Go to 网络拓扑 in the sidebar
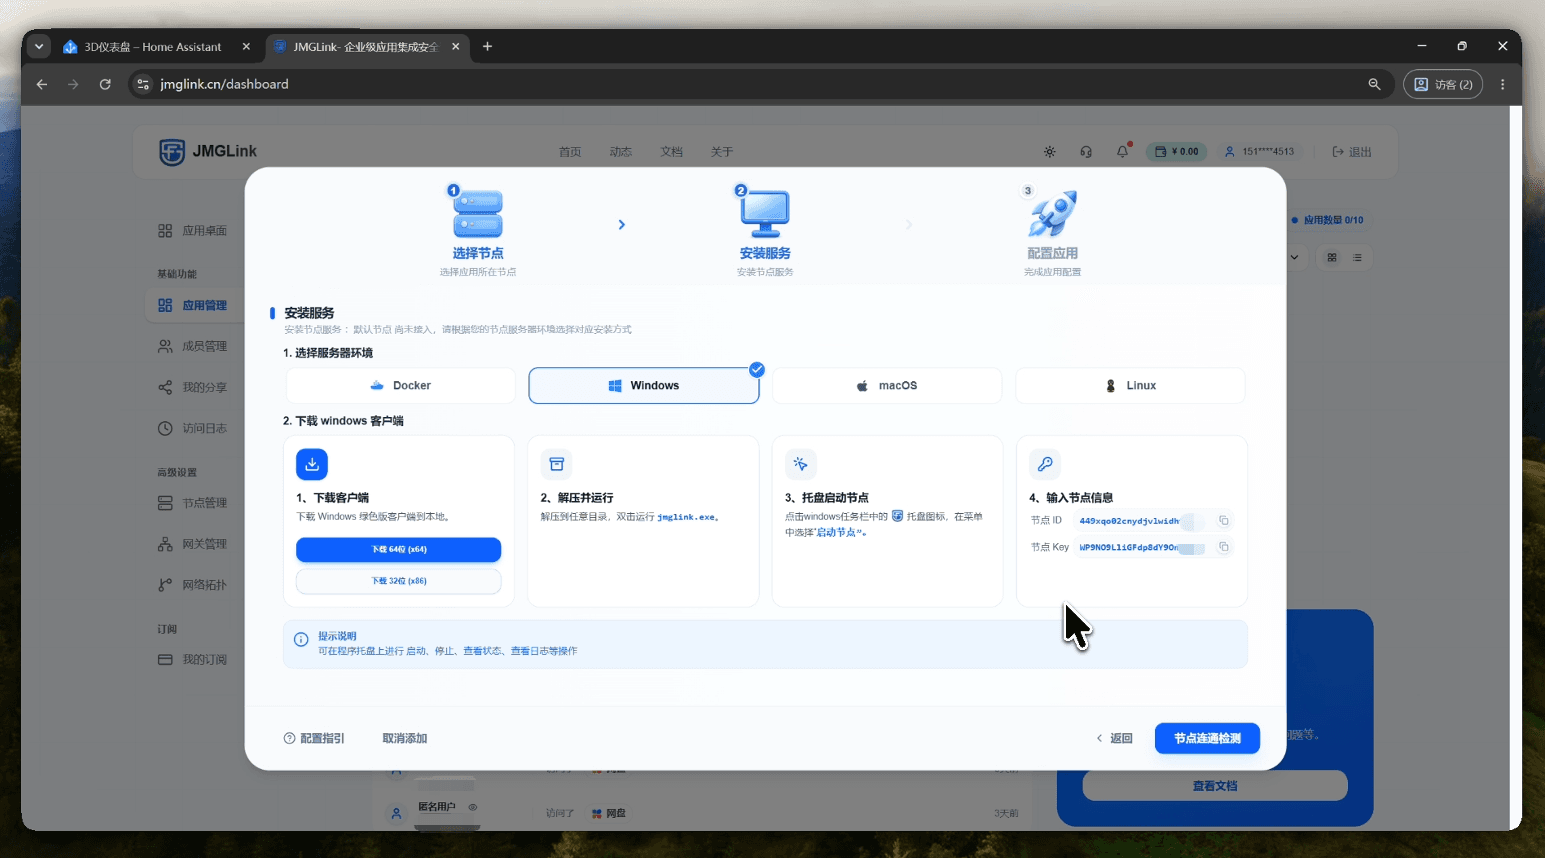 click(193, 585)
